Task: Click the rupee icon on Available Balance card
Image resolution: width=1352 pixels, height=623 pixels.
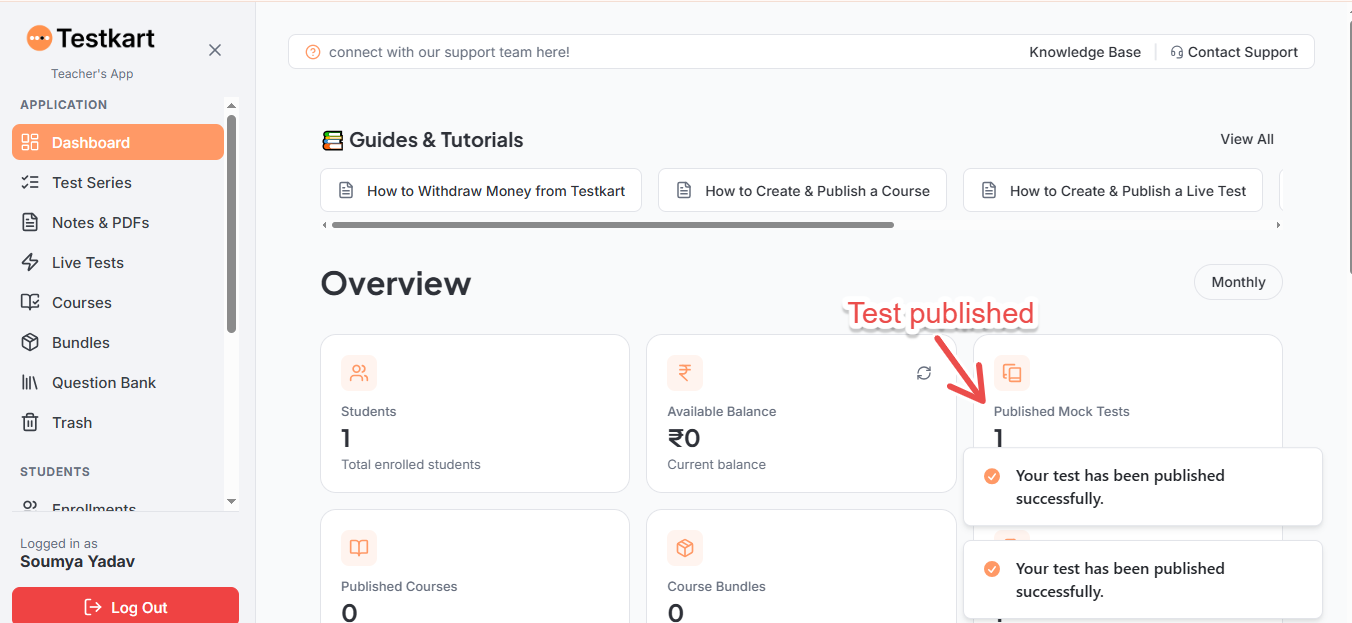Action: 685,373
